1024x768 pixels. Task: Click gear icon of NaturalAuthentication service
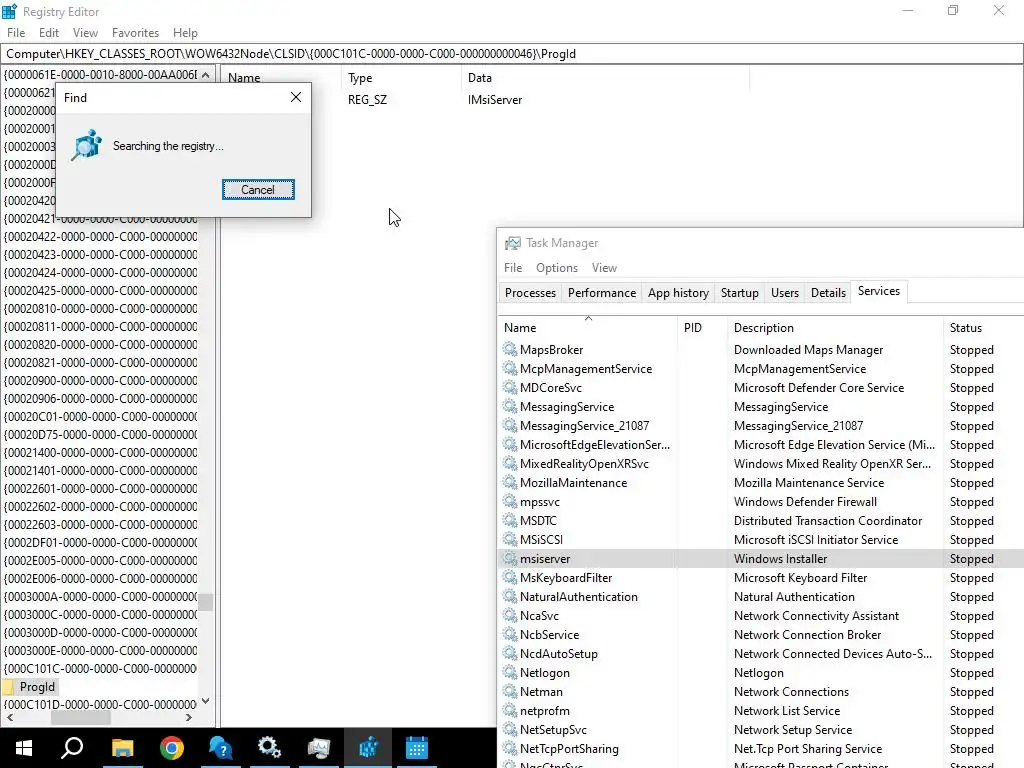510,596
